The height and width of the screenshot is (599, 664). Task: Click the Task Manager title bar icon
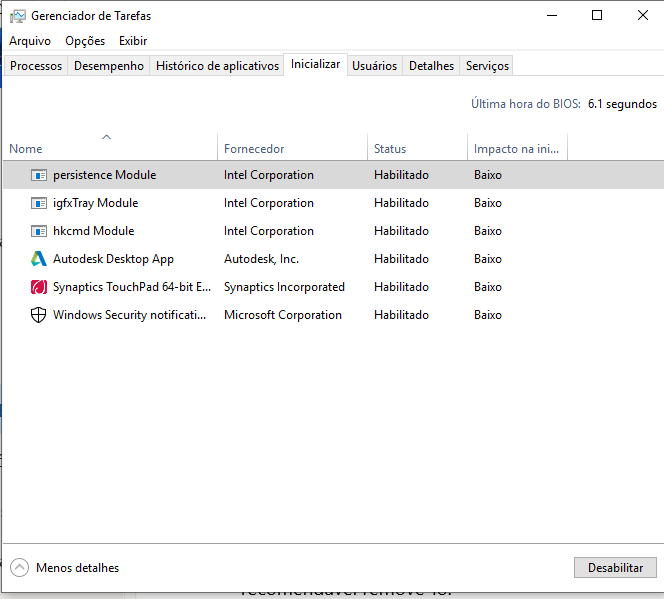coord(18,16)
